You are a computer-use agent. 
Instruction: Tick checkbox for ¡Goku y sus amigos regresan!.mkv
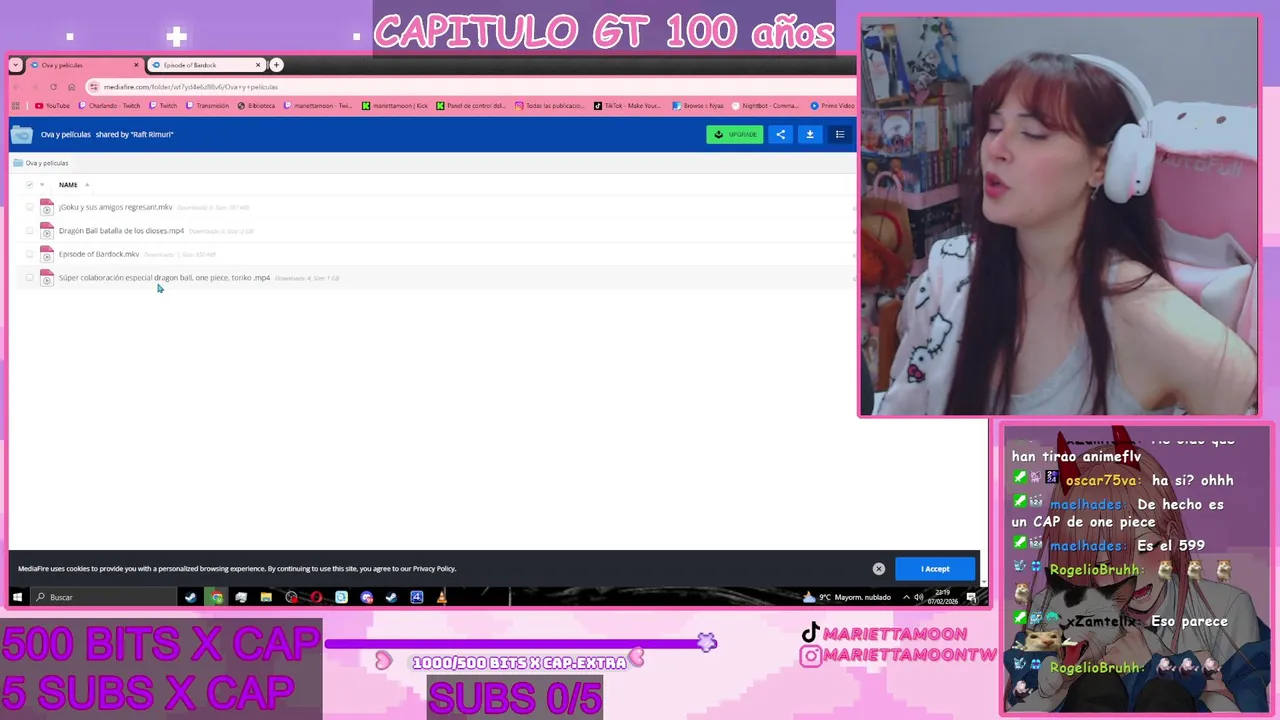29,207
